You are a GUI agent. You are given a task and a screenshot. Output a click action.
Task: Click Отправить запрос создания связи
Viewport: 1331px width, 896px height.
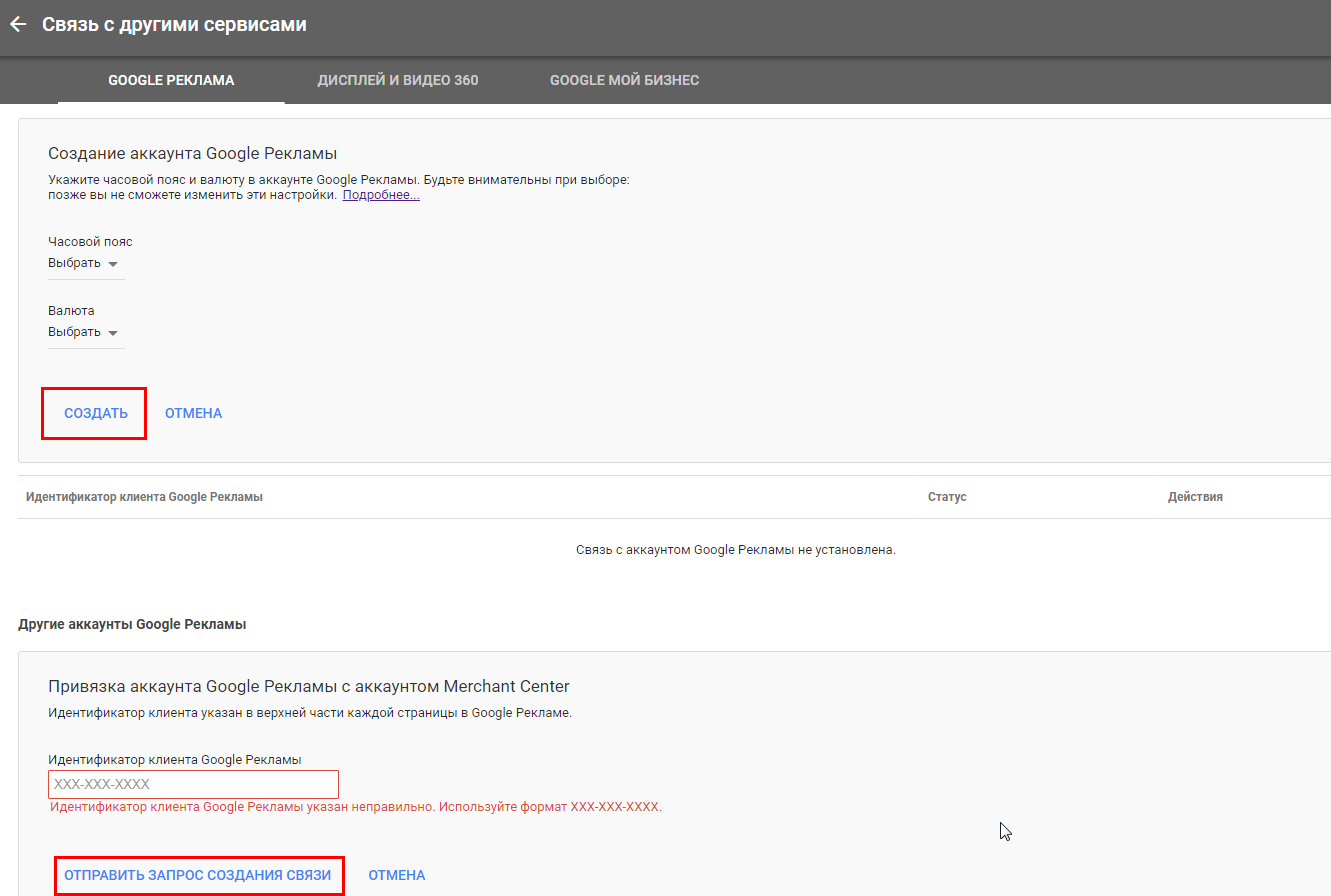[x=198, y=875]
